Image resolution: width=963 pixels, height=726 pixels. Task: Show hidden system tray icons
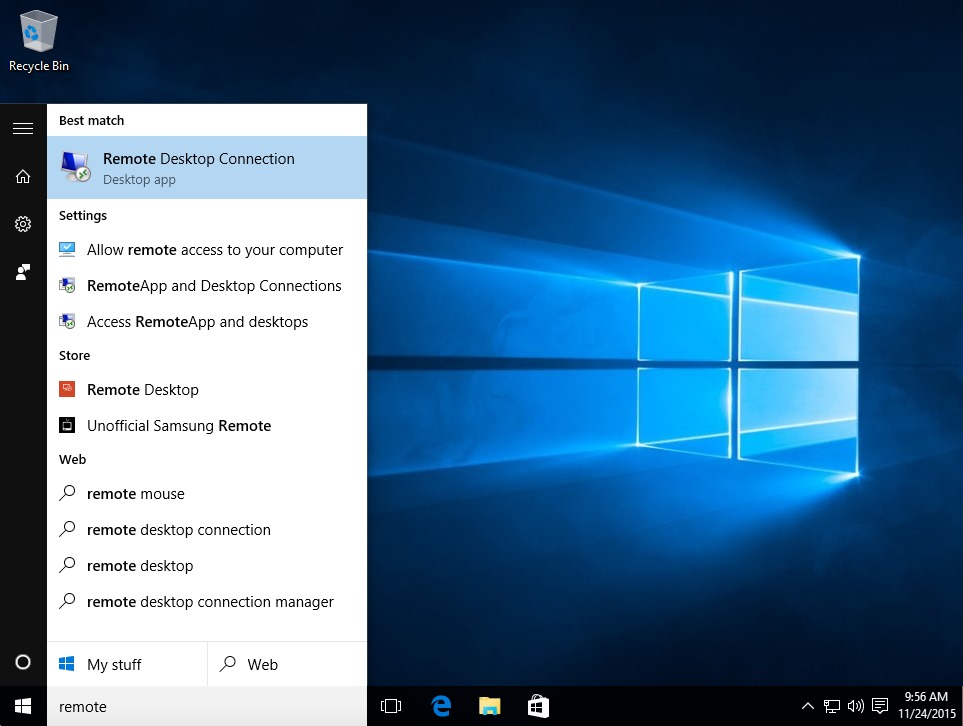tap(808, 706)
